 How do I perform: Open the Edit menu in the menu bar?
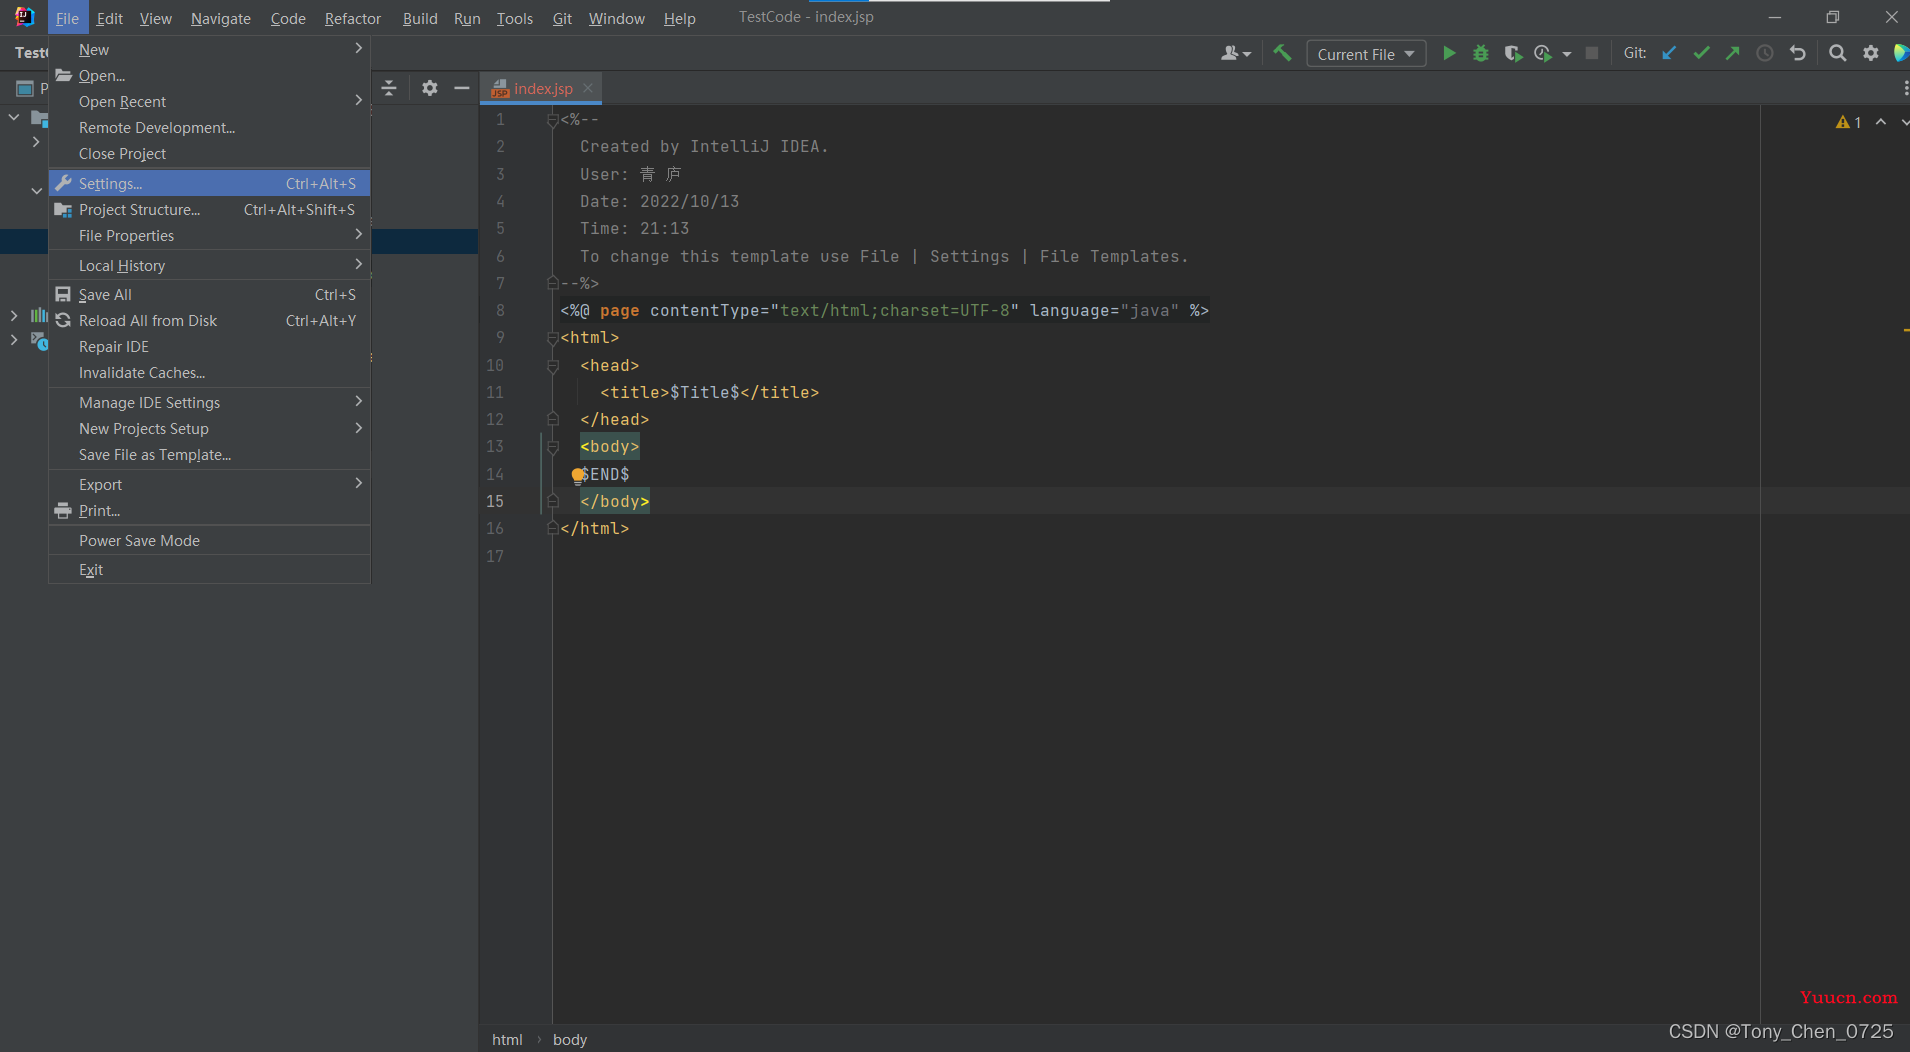[110, 18]
